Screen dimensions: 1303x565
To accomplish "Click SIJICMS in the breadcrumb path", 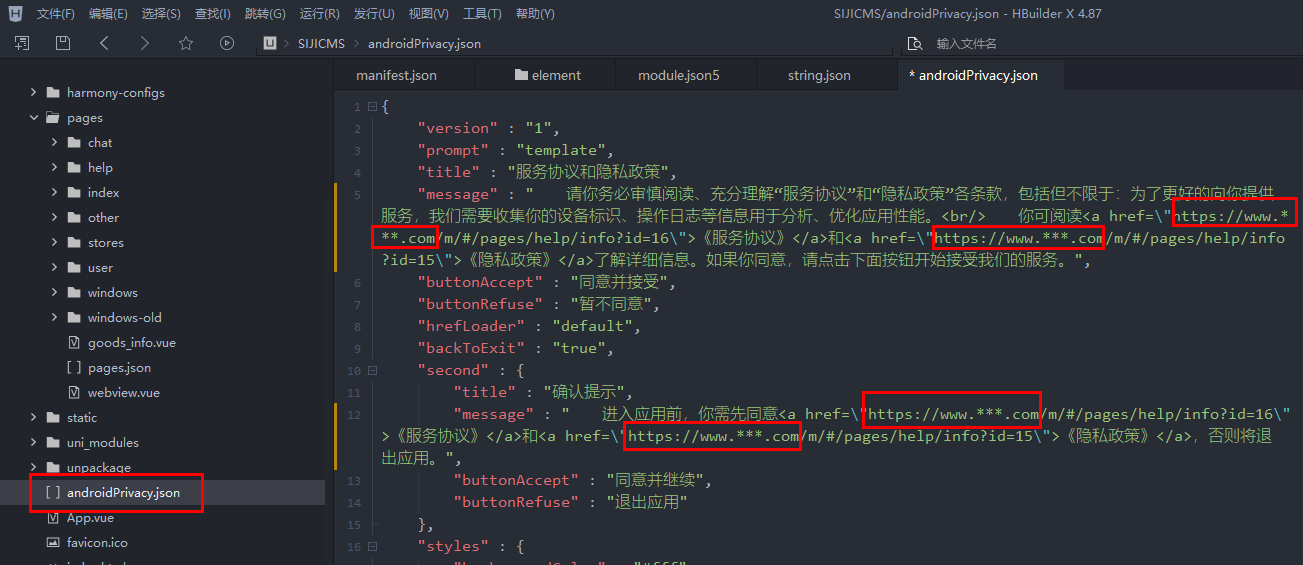I will pos(320,44).
